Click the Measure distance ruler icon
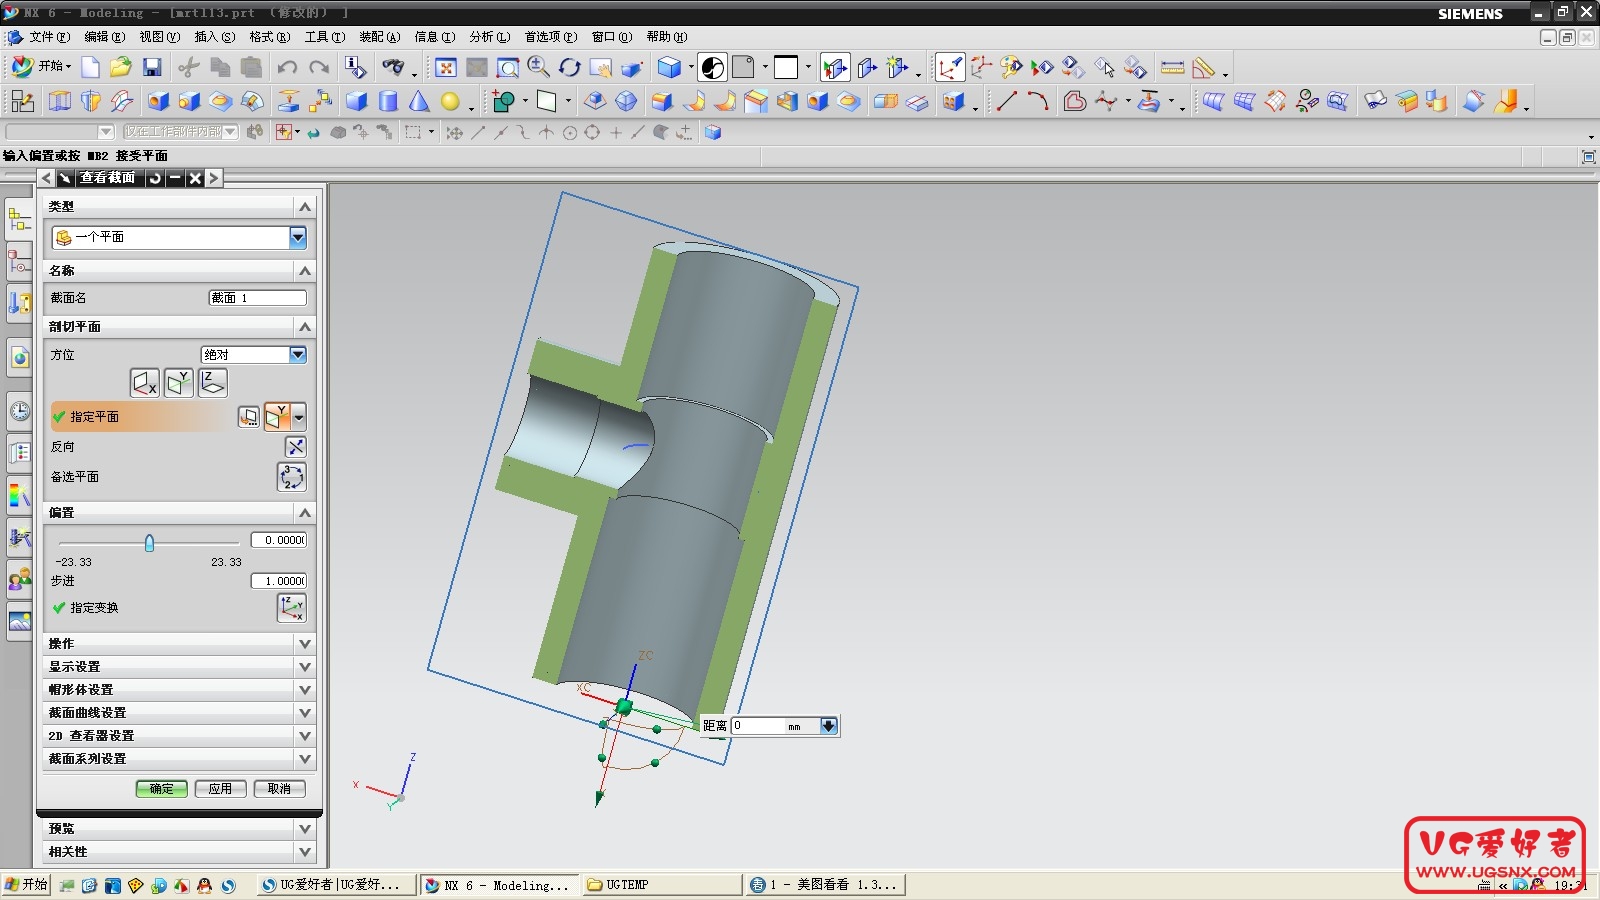1600x900 pixels. click(1172, 67)
